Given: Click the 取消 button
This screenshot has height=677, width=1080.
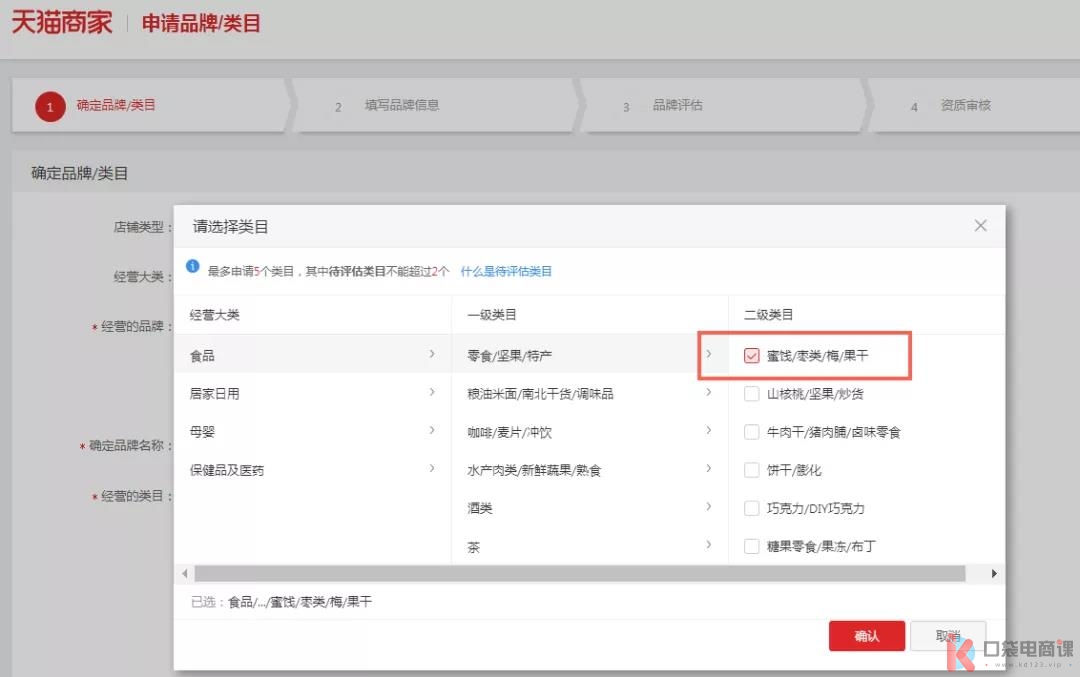Looking at the screenshot, I should pos(948,636).
